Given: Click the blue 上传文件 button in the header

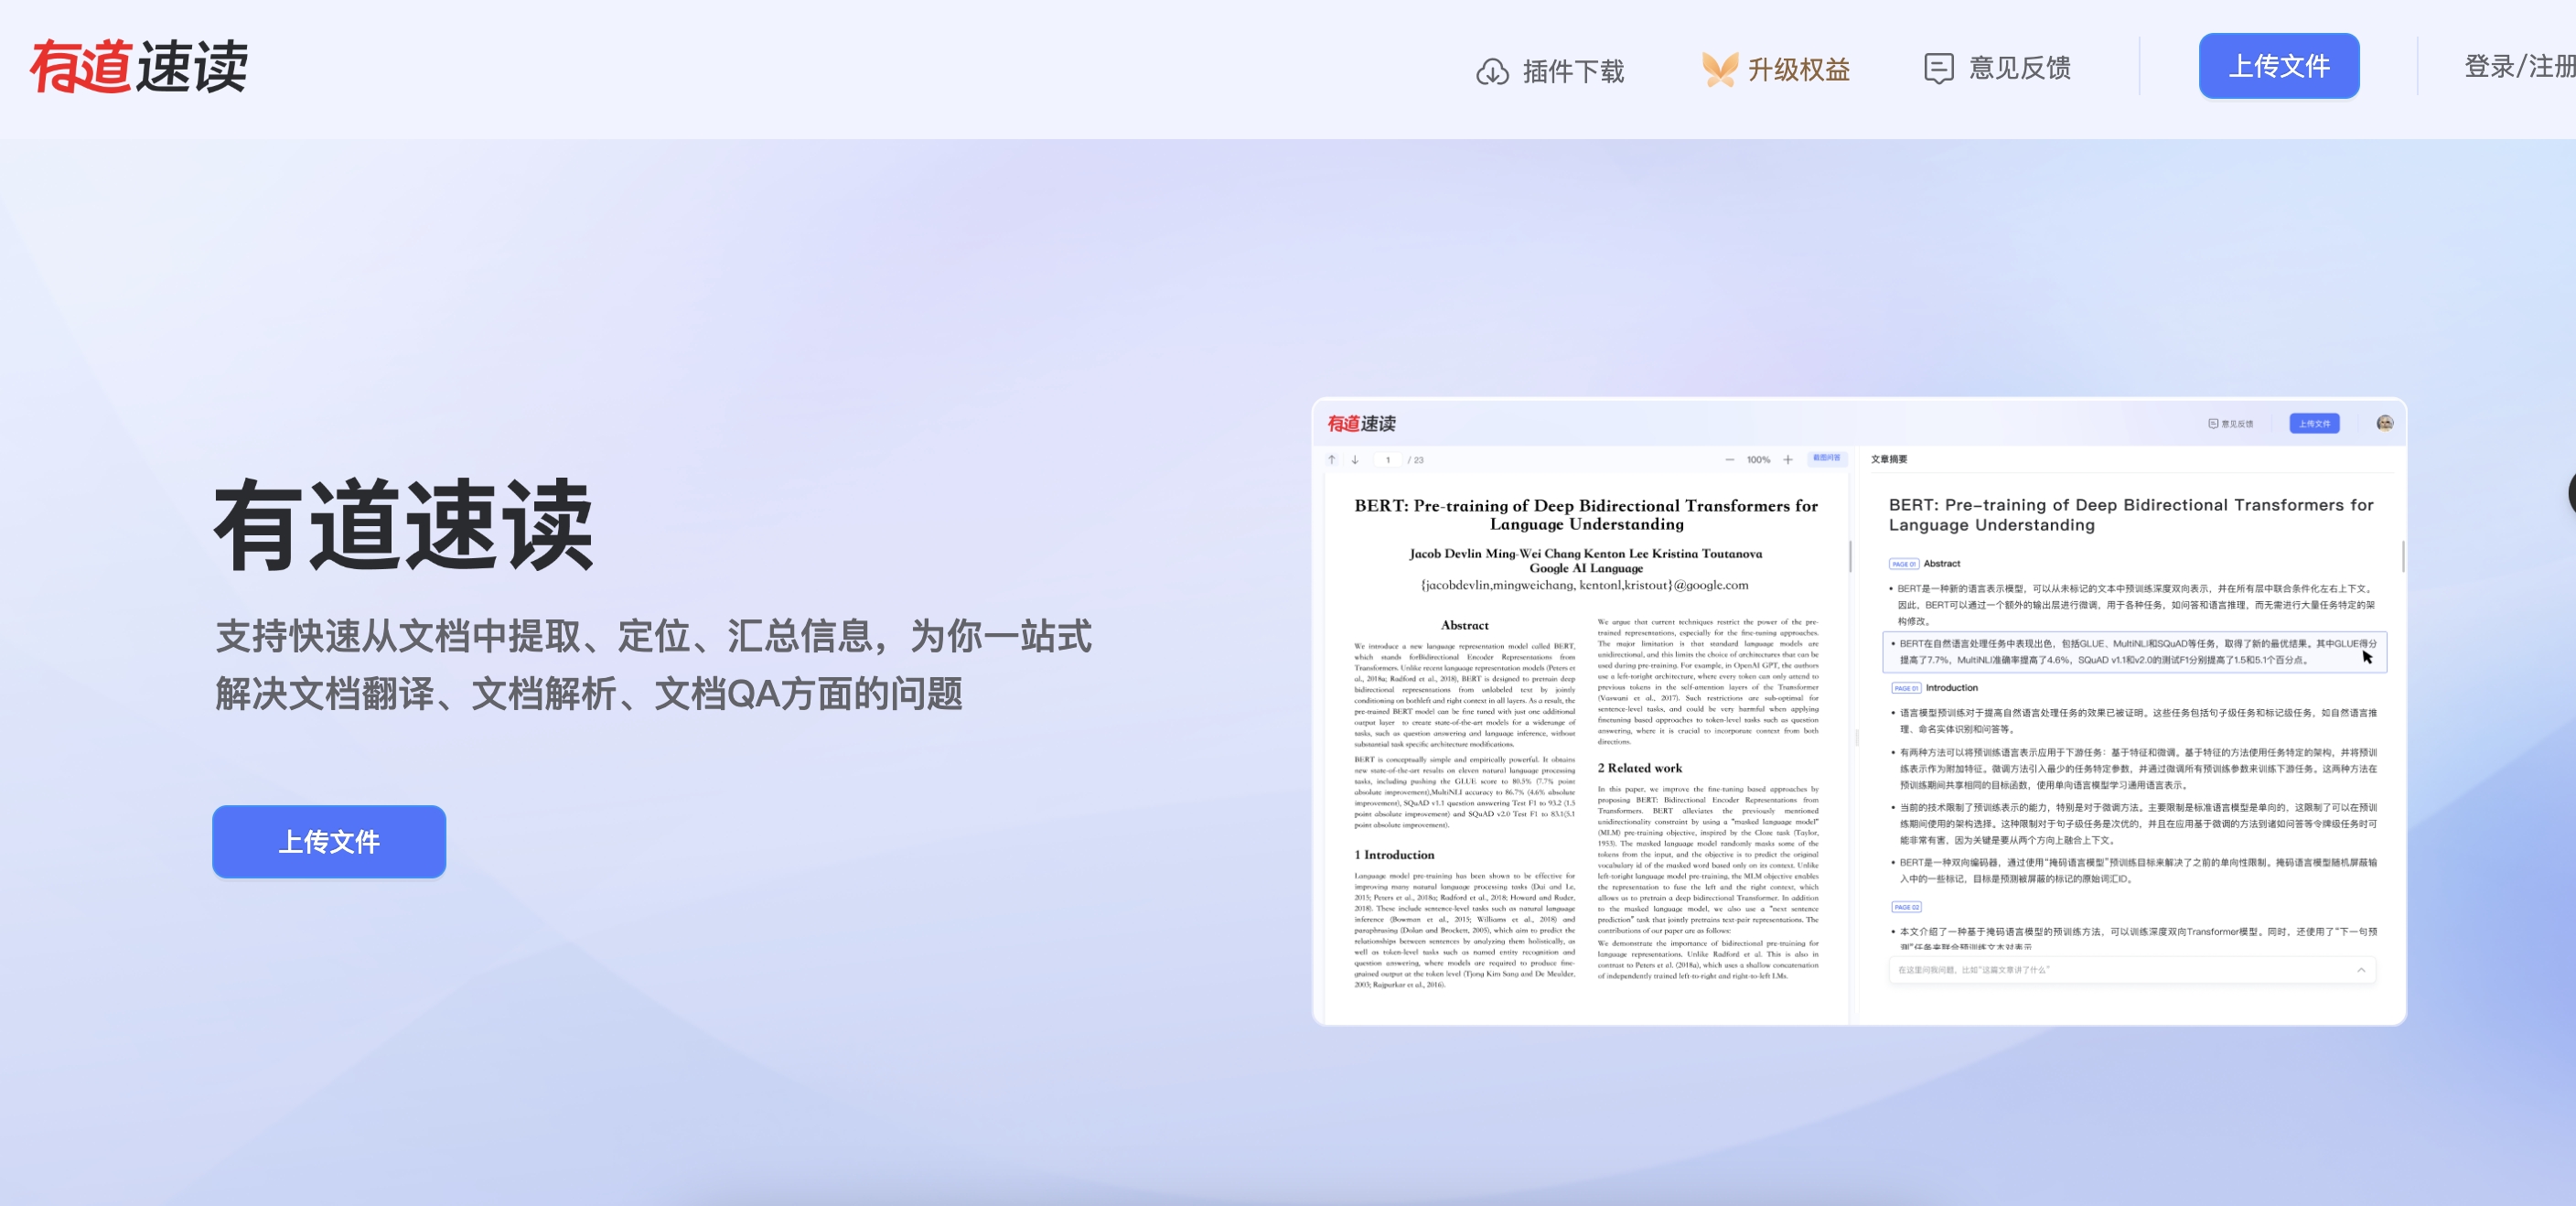Looking at the screenshot, I should (2278, 66).
